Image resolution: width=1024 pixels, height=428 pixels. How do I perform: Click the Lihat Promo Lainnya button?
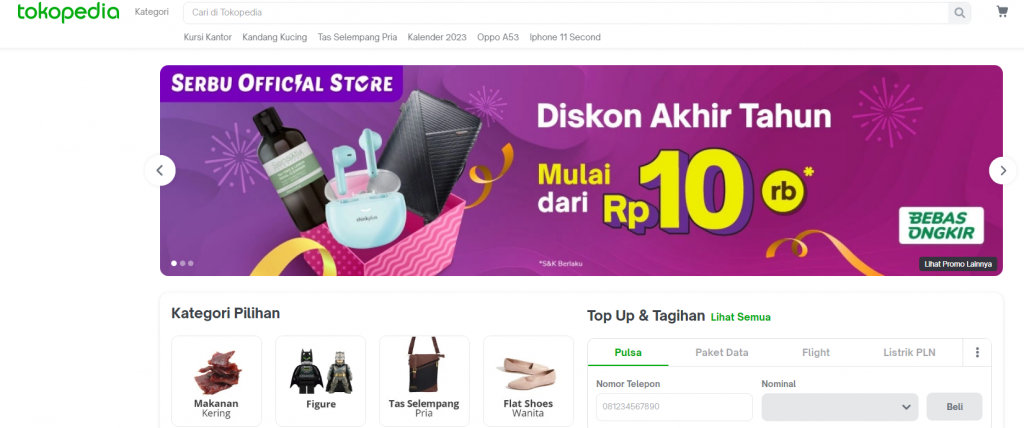pos(958,264)
